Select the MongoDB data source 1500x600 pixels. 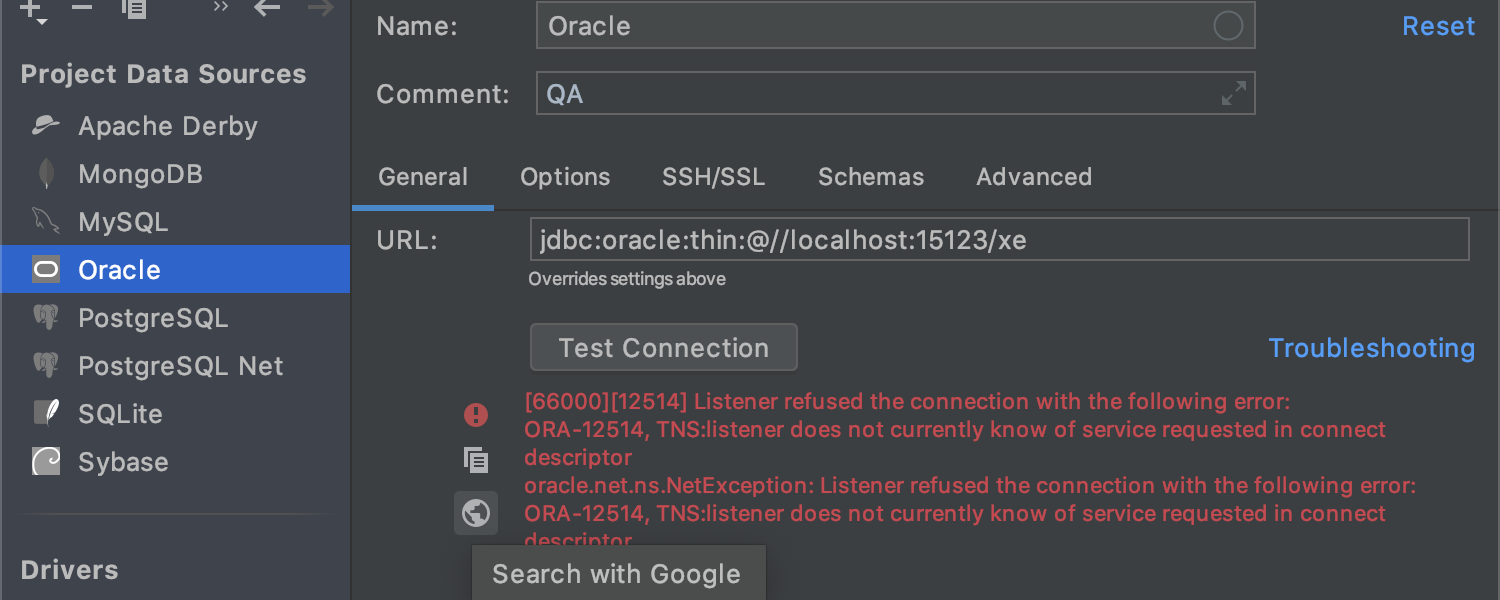140,174
